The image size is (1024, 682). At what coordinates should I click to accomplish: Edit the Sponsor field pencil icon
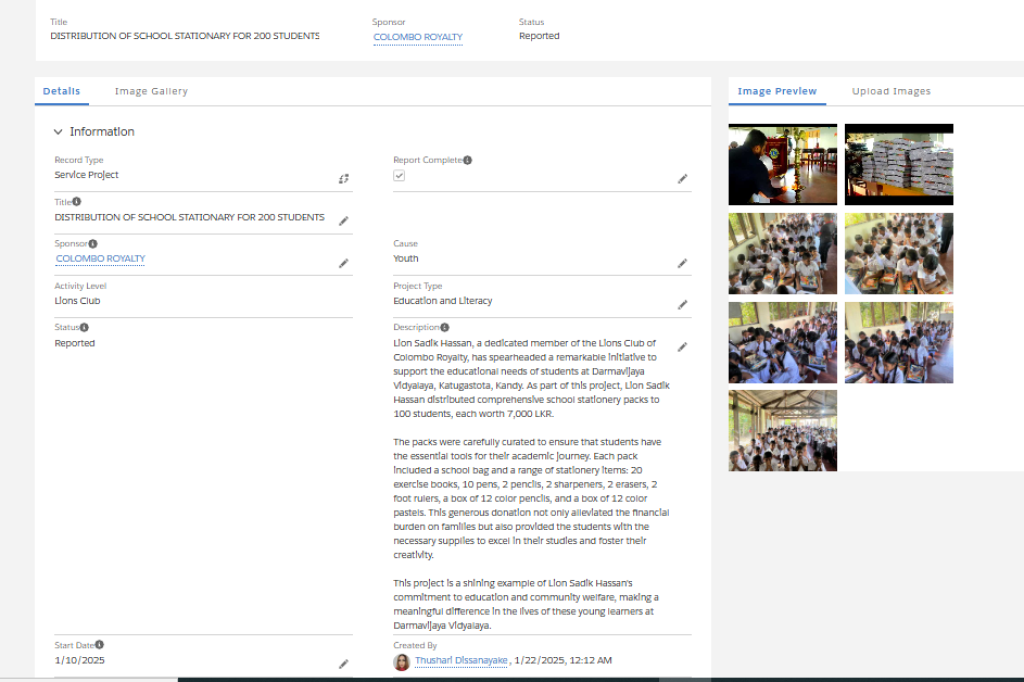point(344,263)
